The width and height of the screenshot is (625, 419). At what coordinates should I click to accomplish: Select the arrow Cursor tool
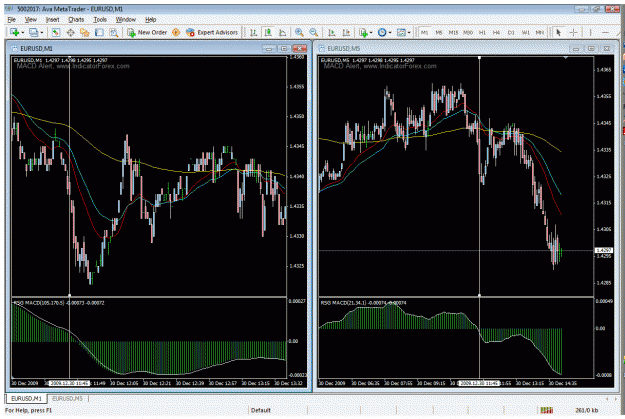pos(558,32)
